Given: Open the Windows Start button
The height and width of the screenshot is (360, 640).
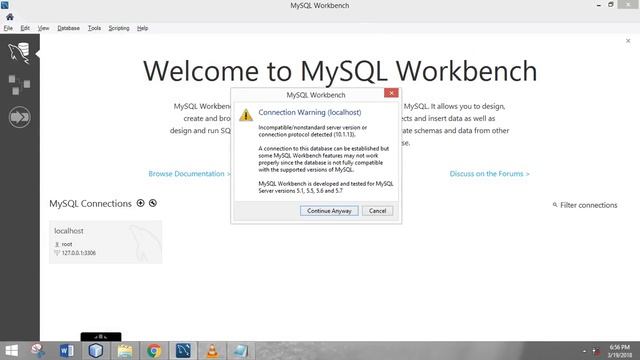Looking at the screenshot, I should click(x=11, y=351).
